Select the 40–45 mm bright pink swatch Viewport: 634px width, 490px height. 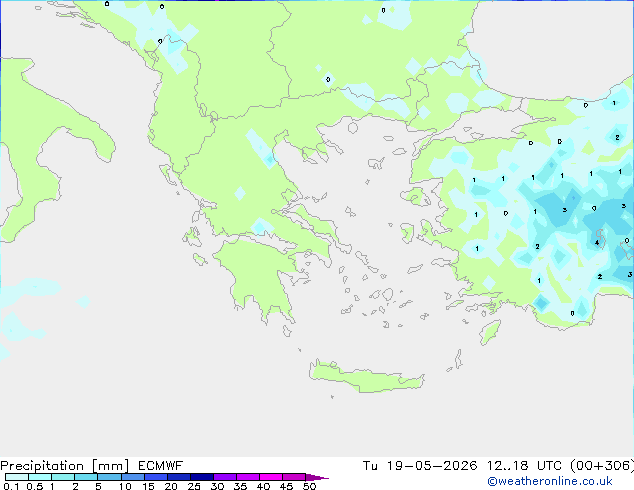pos(271,477)
